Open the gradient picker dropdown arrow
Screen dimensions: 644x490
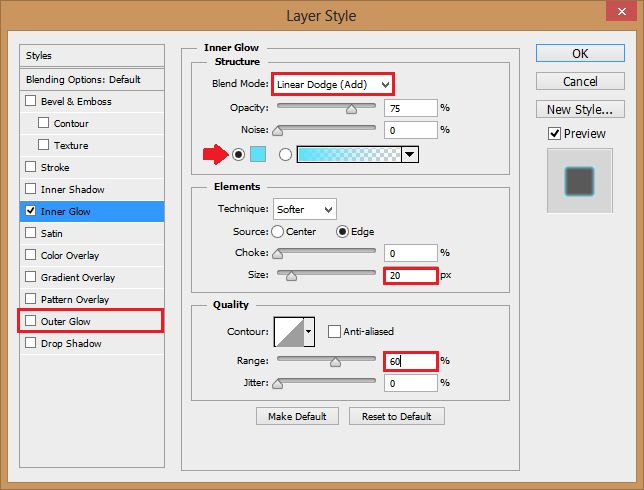tap(409, 155)
